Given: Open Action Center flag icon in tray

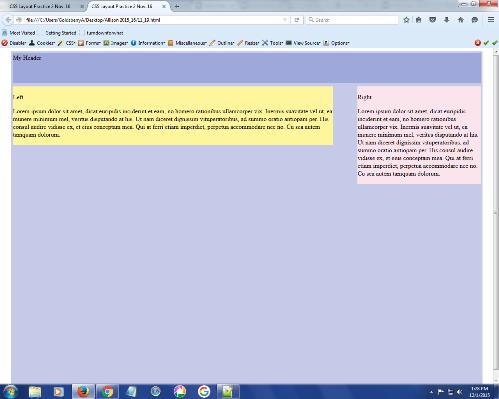Looking at the screenshot, I should coord(440,392).
